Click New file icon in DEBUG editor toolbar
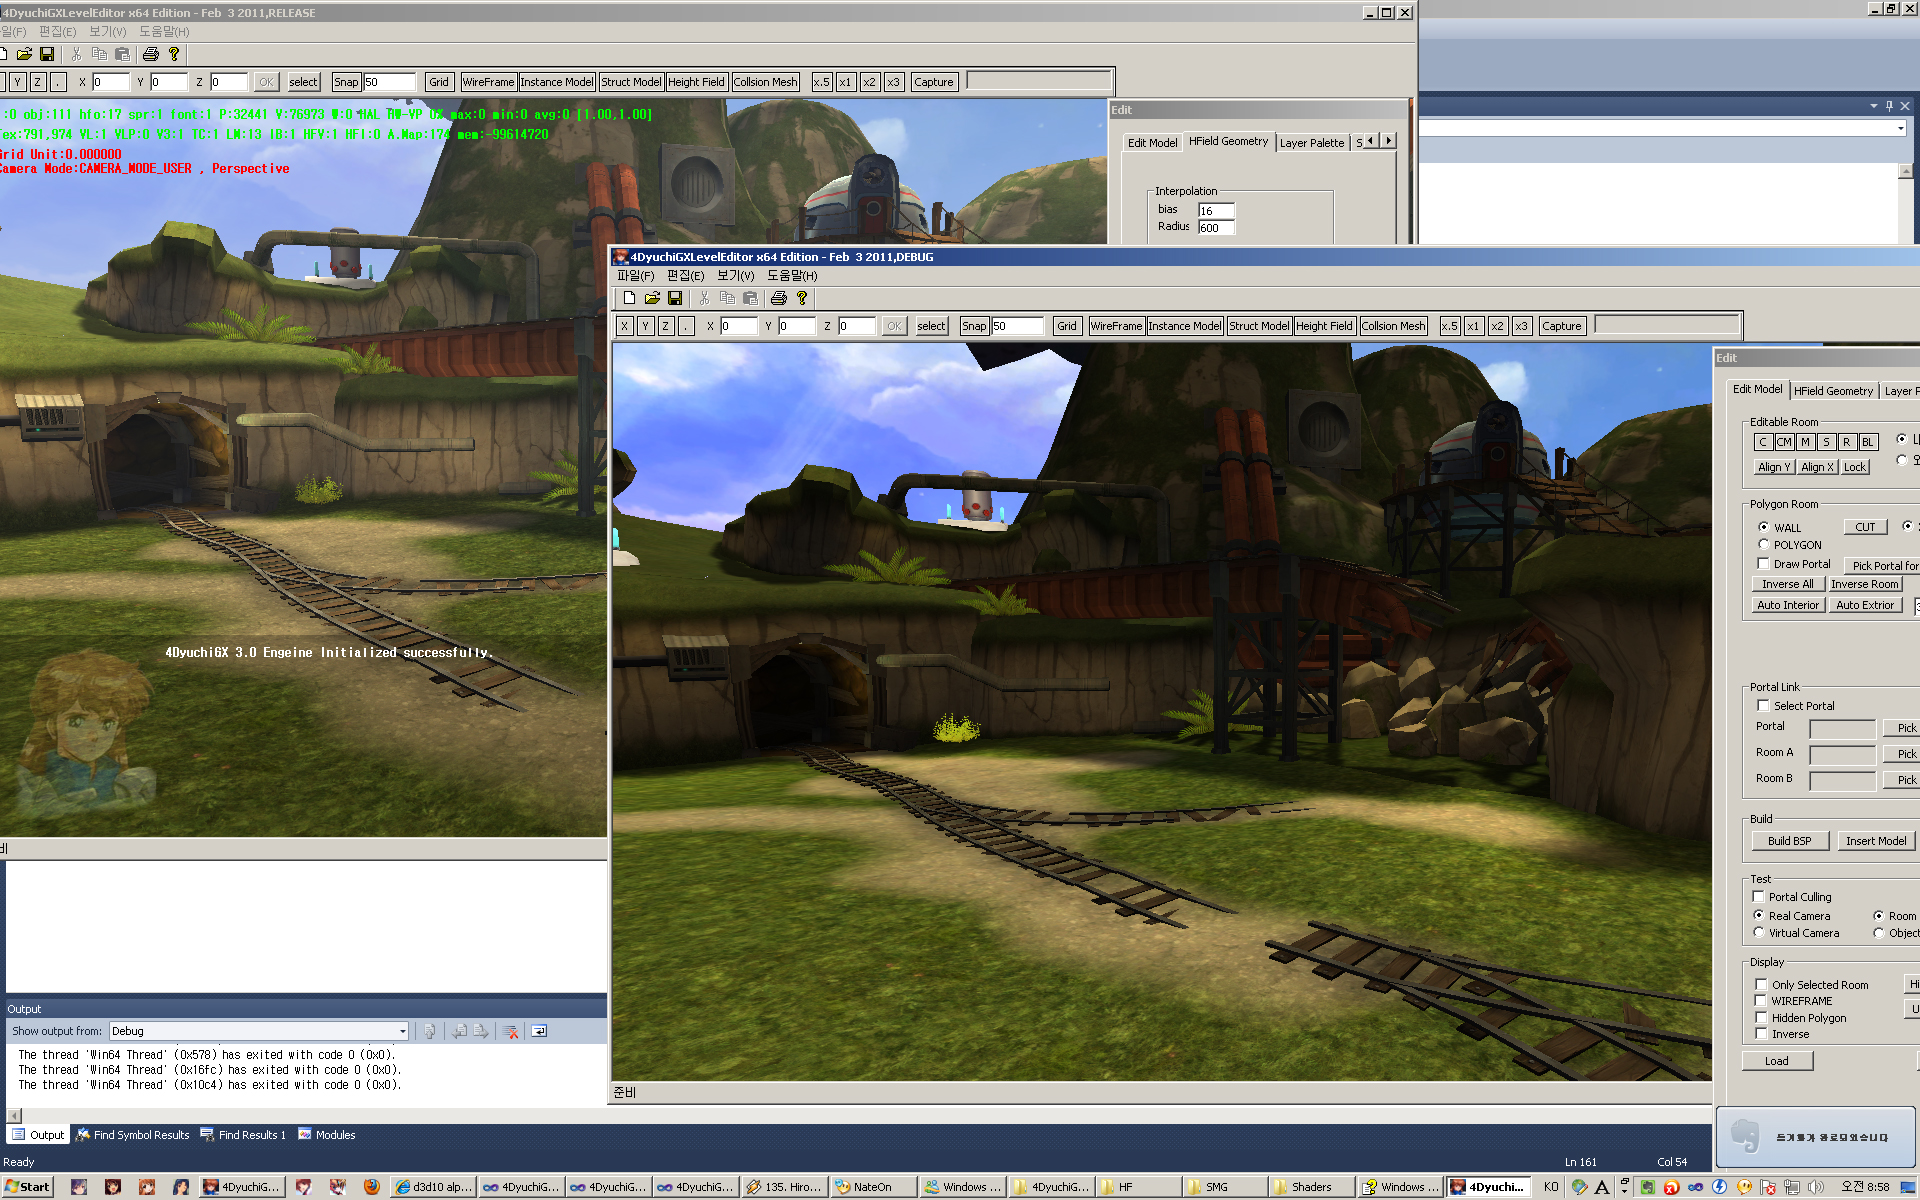This screenshot has width=1920, height=1200. coord(629,298)
